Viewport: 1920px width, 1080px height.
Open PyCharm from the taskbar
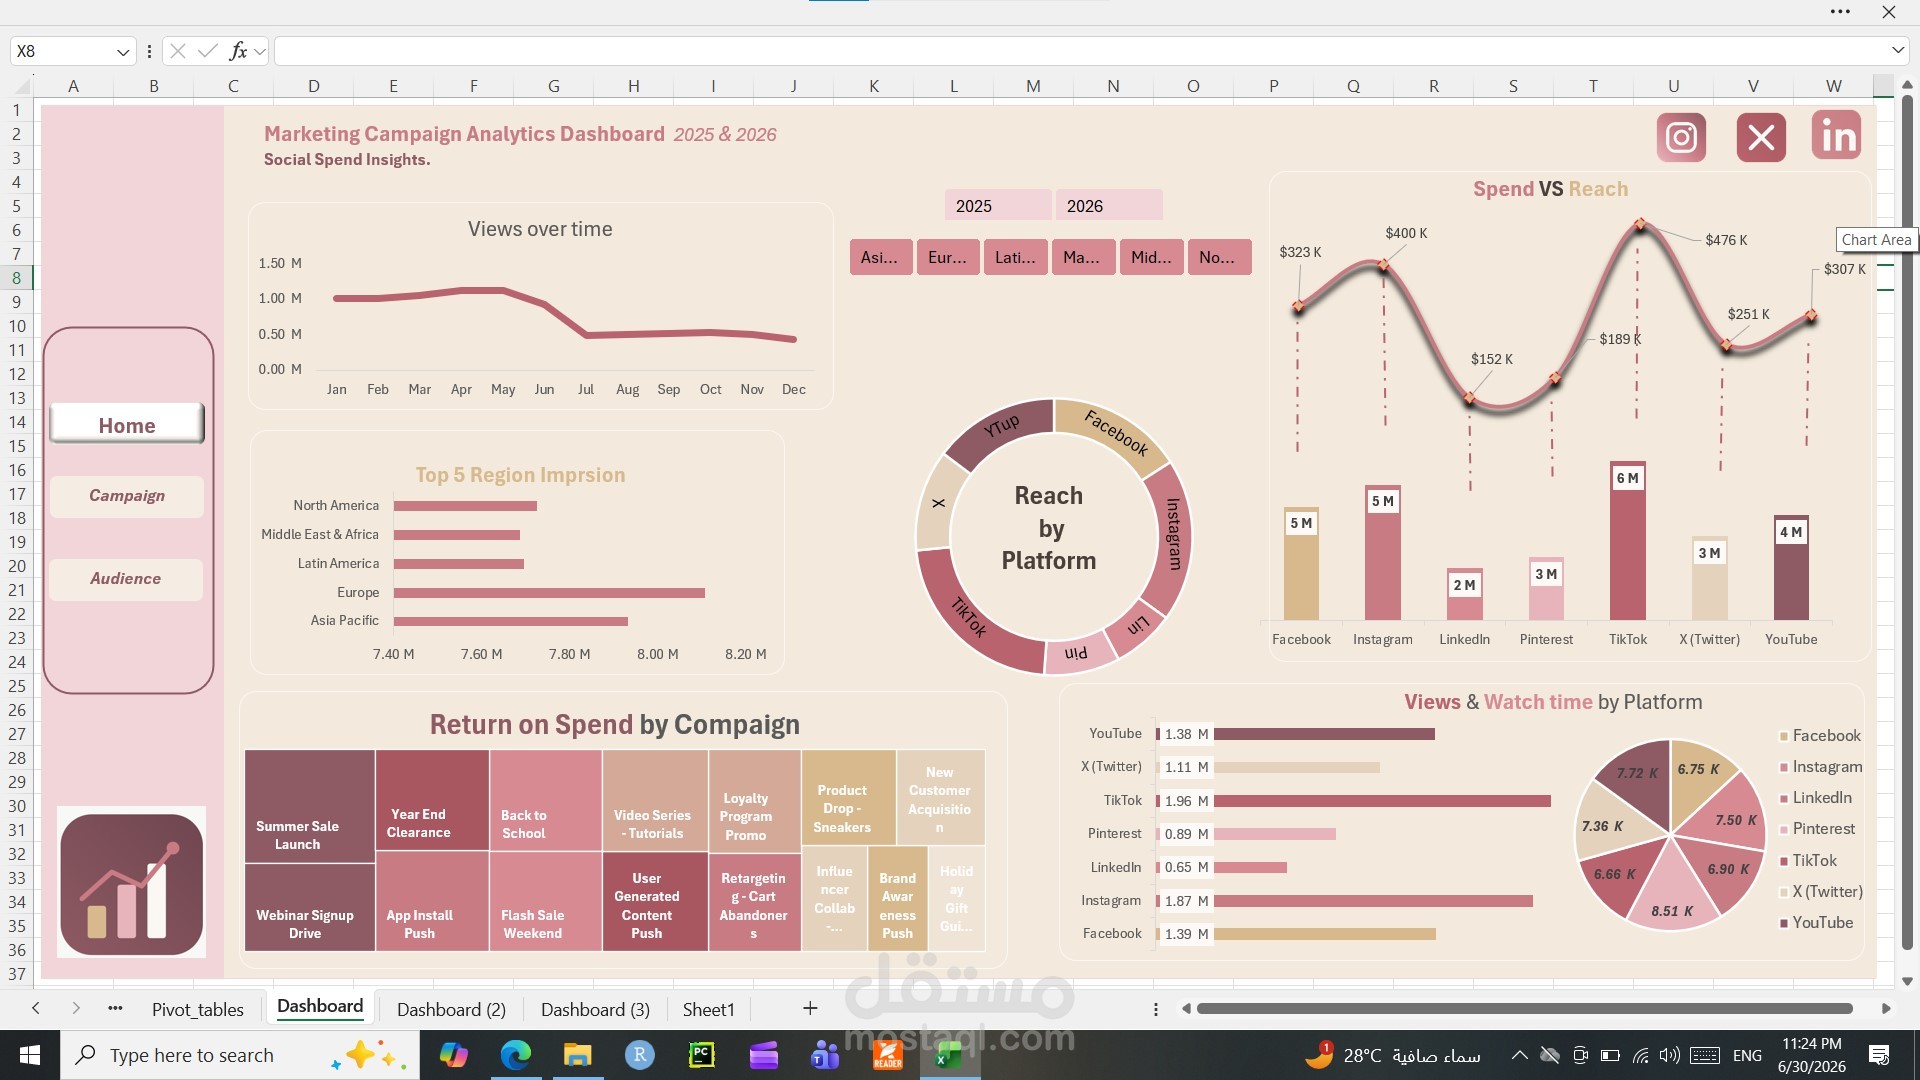[702, 1055]
